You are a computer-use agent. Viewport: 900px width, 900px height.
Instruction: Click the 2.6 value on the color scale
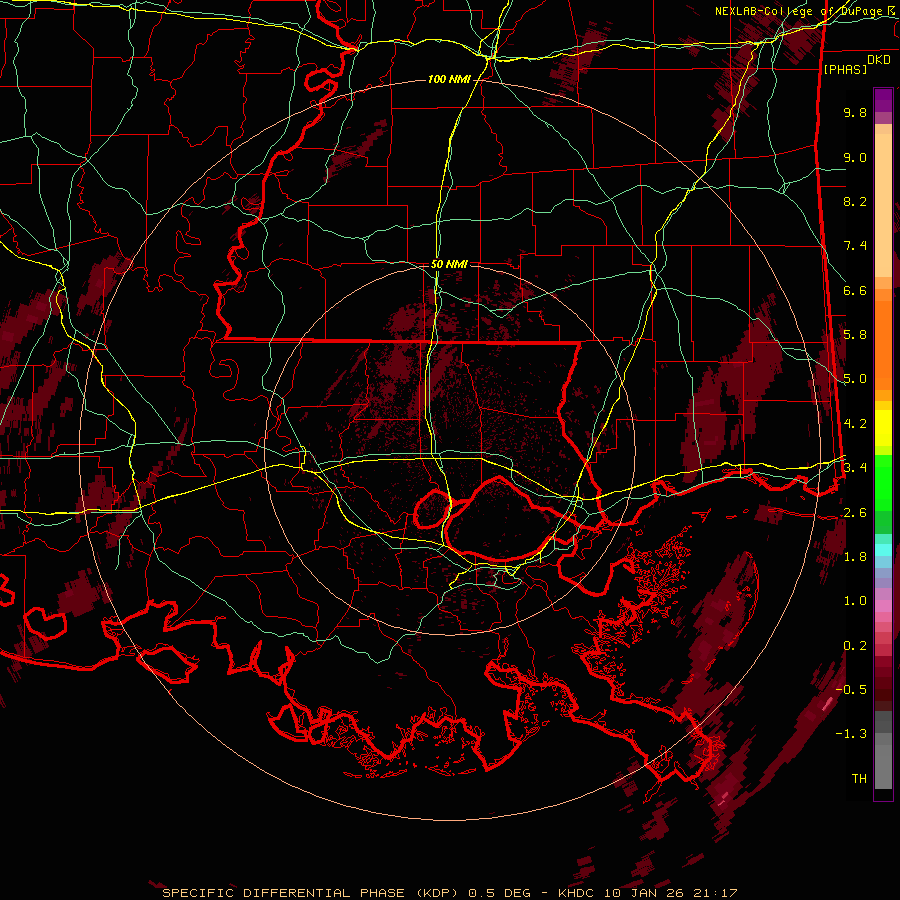click(x=855, y=512)
